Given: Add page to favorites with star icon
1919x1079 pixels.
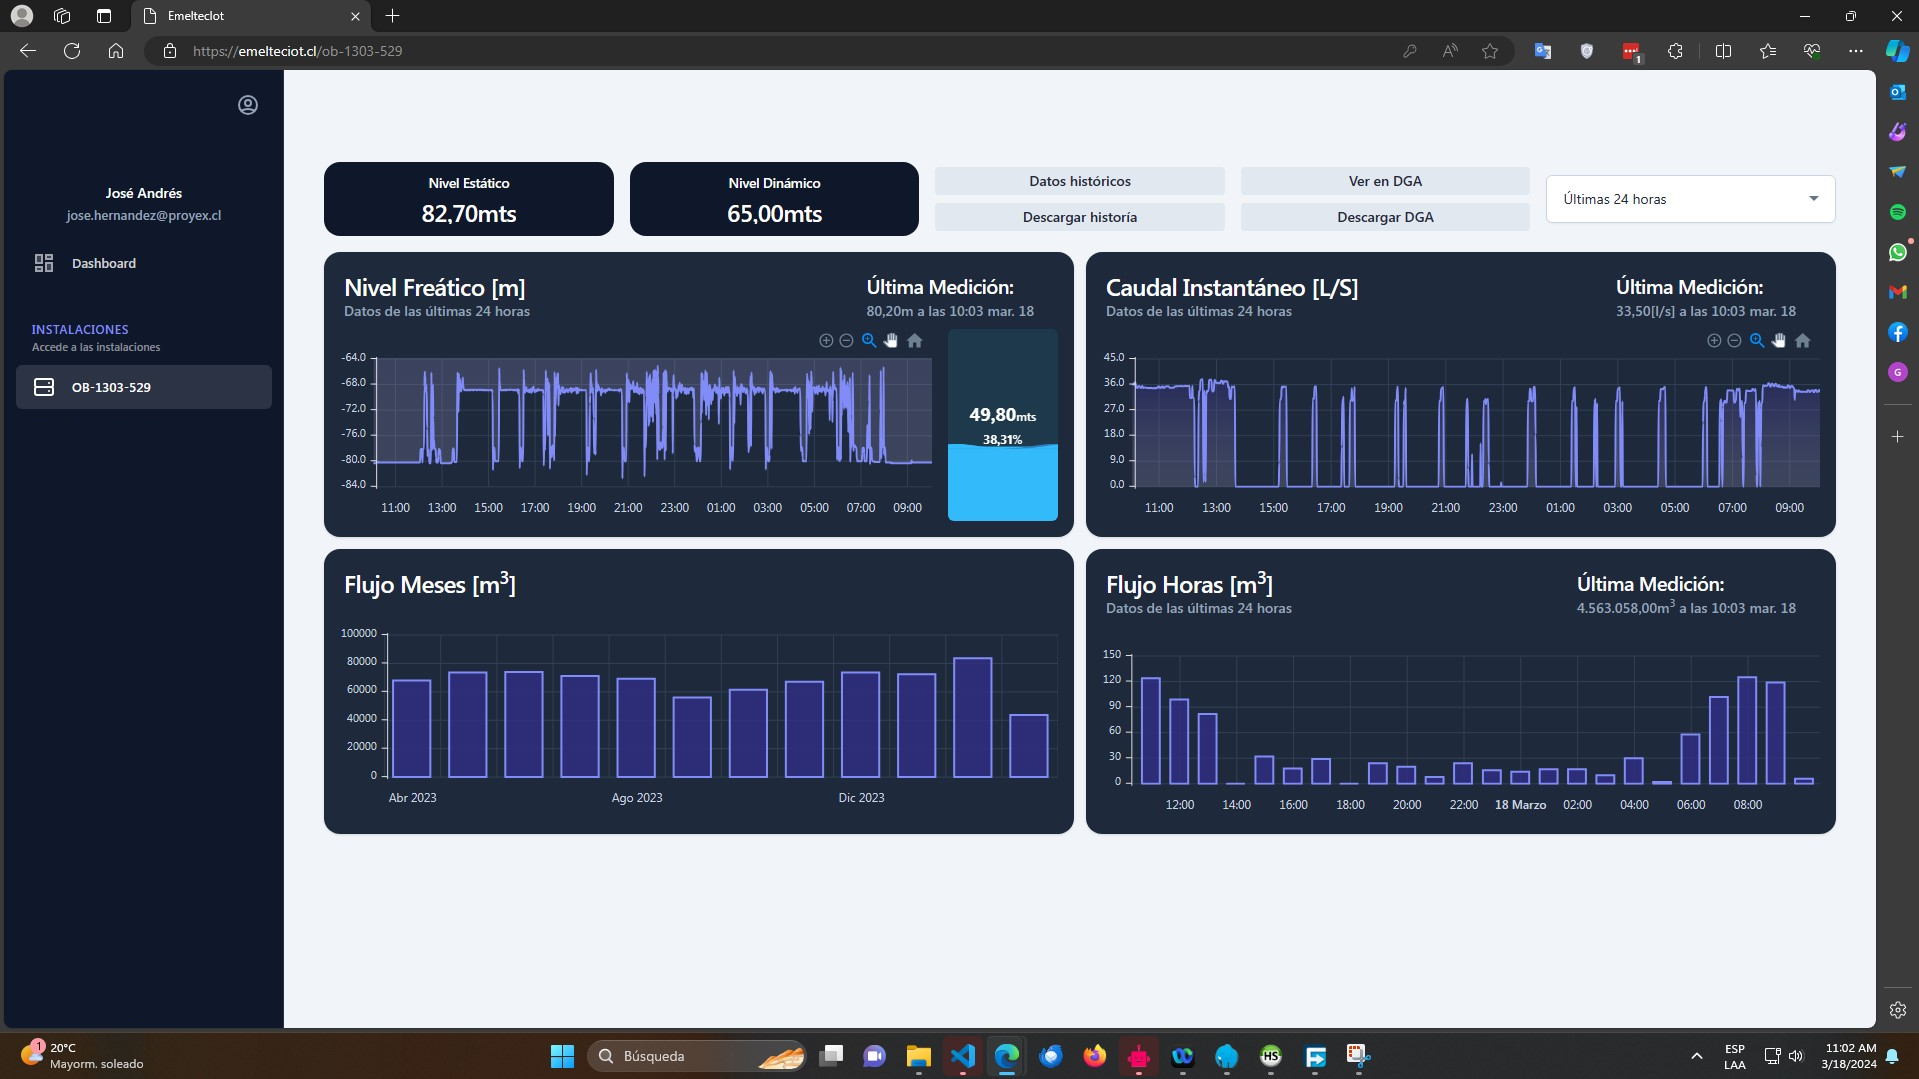Looking at the screenshot, I should 1490,51.
